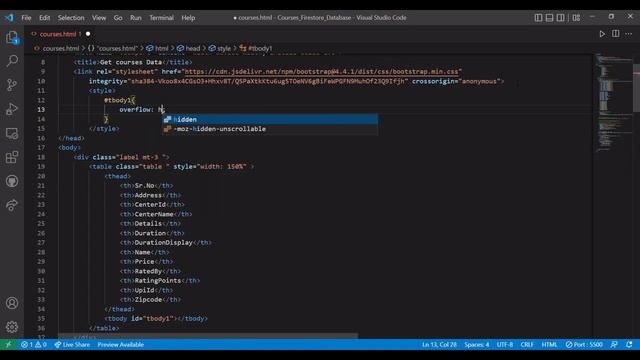Open Run and Debug view
Viewport: 640px width, 360px height.
[12, 109]
